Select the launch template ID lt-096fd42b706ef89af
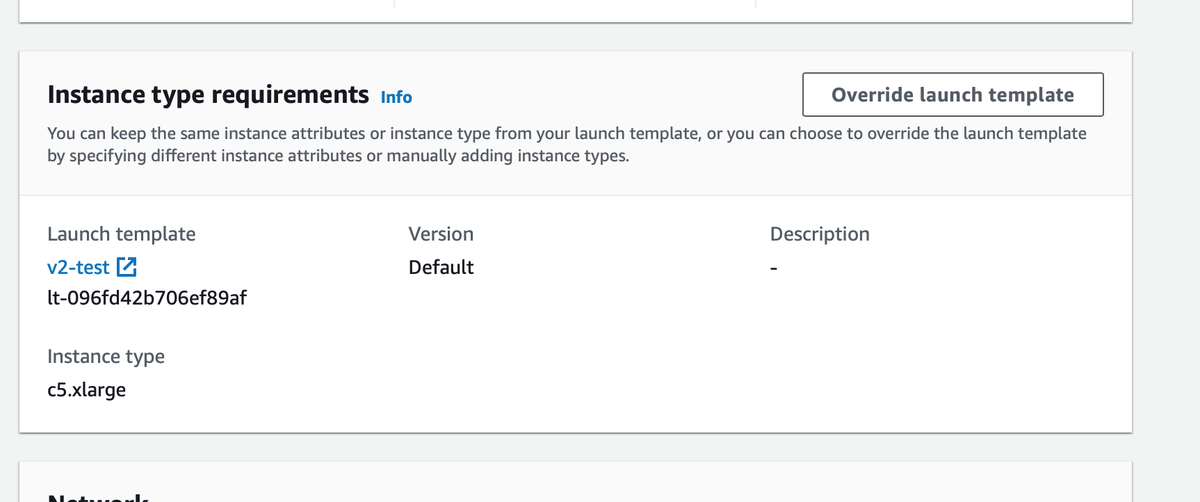Image resolution: width=1200 pixels, height=502 pixels. pos(147,298)
